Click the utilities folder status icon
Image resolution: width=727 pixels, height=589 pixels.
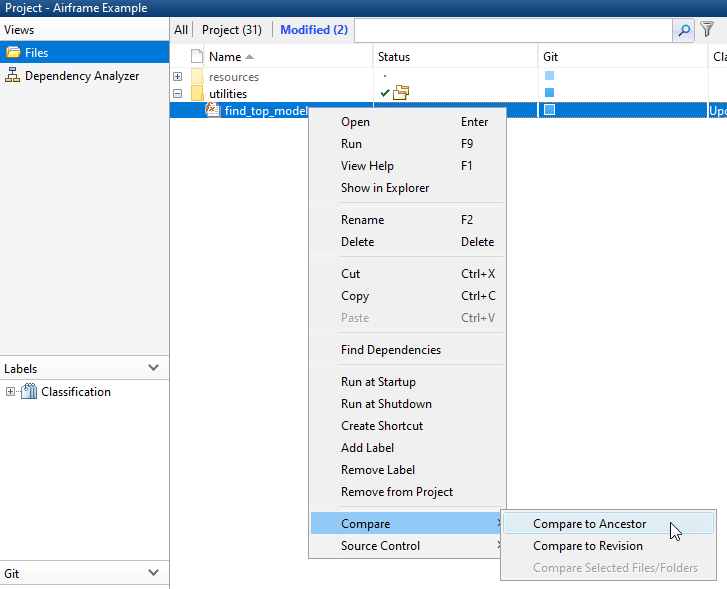(401, 93)
